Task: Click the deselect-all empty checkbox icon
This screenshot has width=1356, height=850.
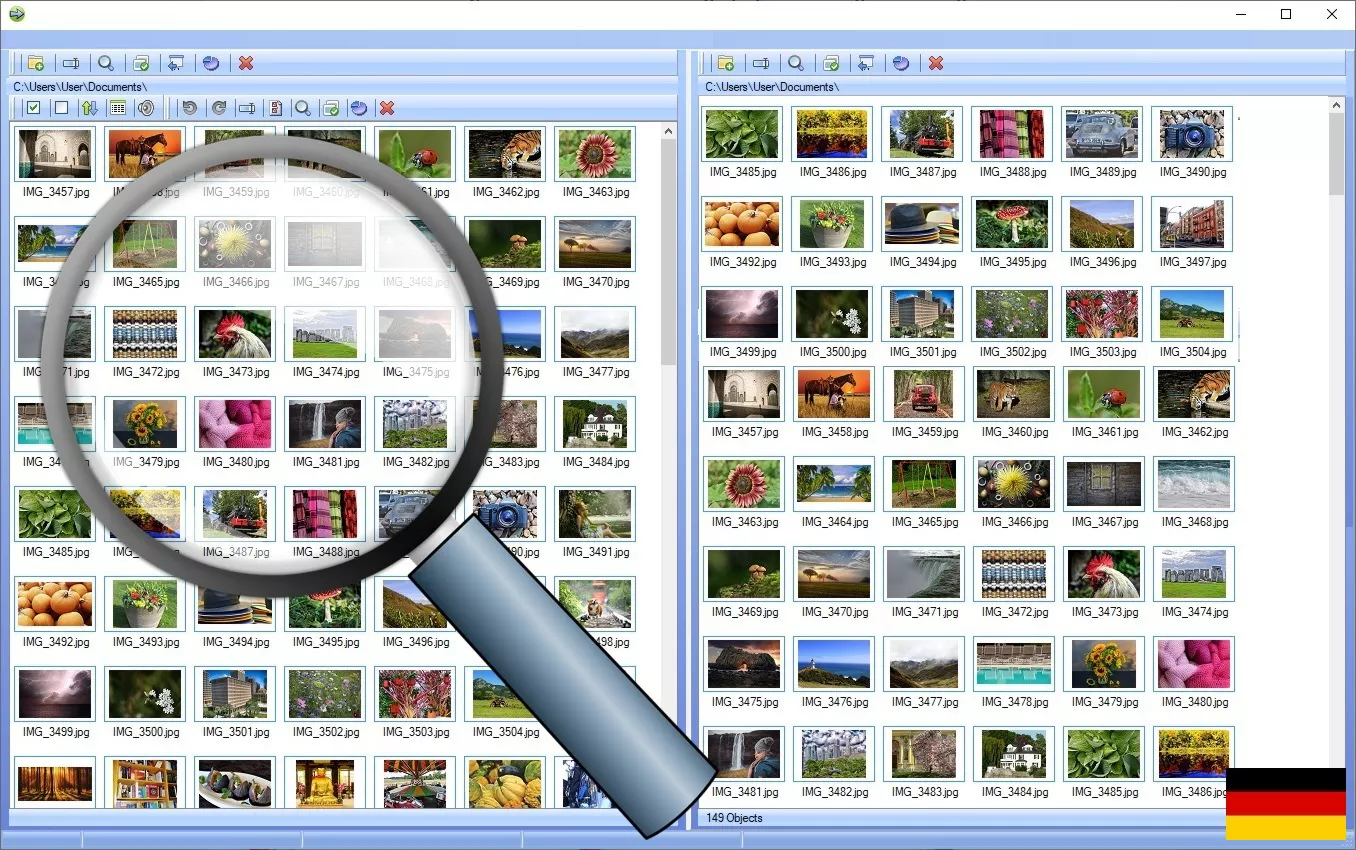Action: 62,107
